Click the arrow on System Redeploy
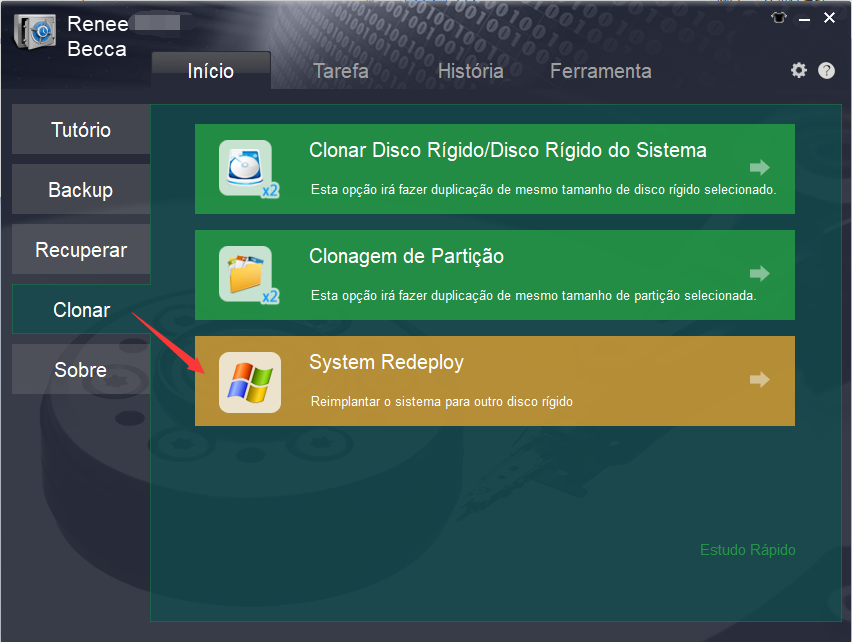Screen dimensions: 852x642 point(760,379)
